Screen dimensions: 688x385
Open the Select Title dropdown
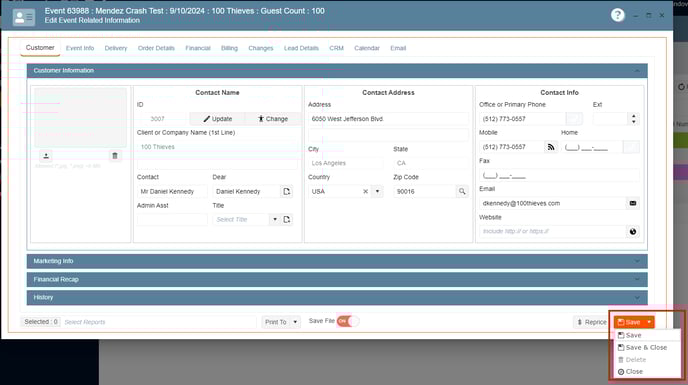[x=275, y=219]
